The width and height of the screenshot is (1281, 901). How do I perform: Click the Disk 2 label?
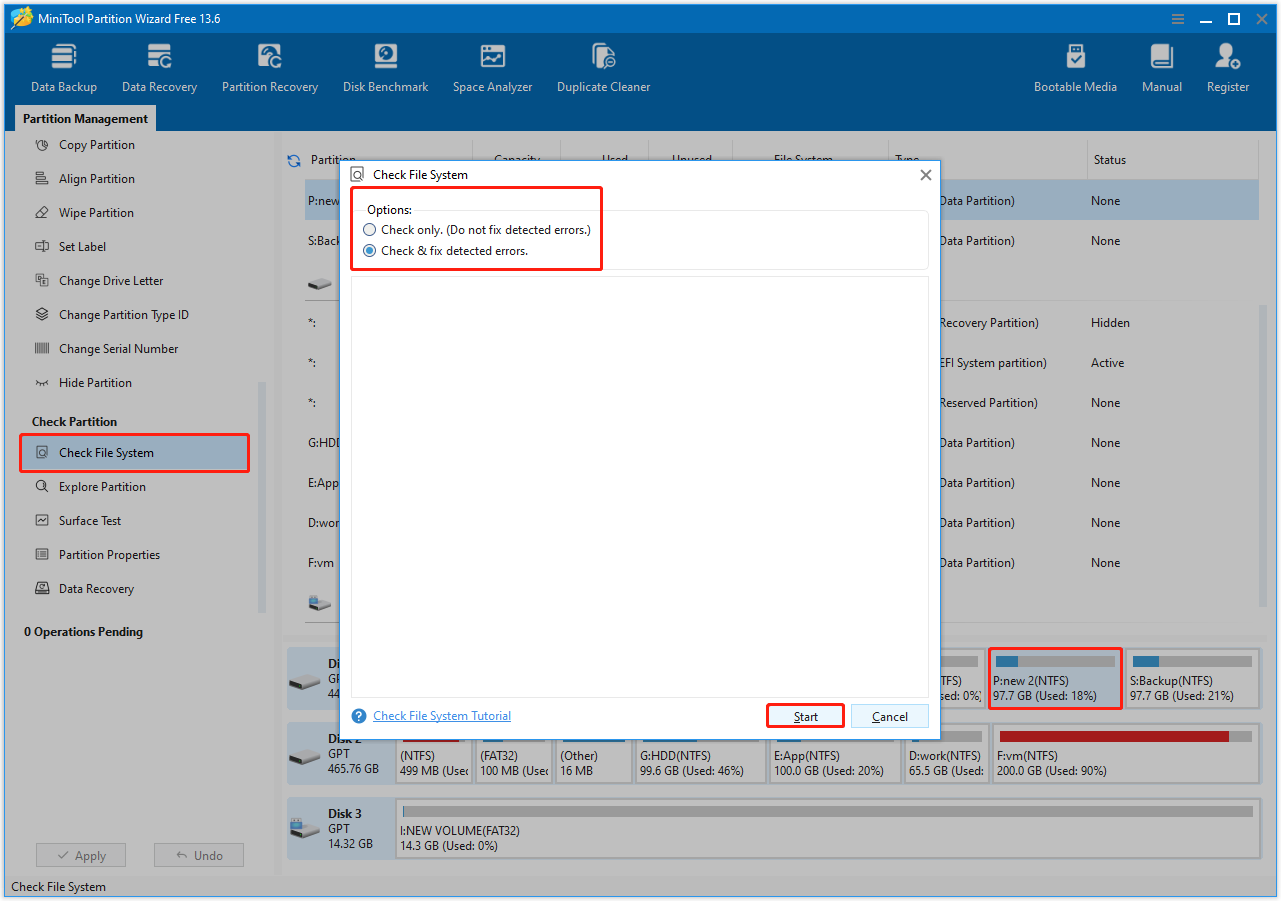345,740
